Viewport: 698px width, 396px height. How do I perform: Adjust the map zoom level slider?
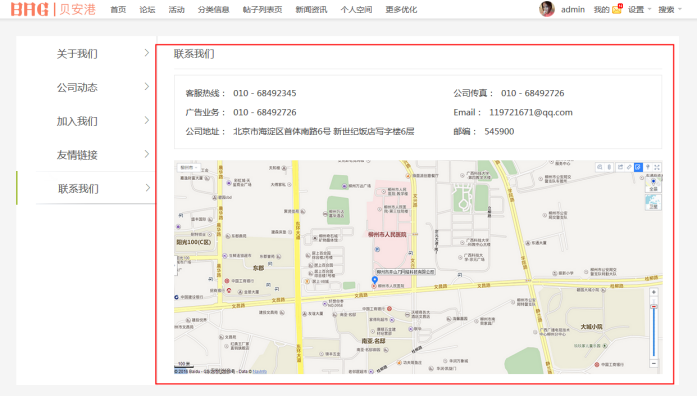click(x=653, y=307)
